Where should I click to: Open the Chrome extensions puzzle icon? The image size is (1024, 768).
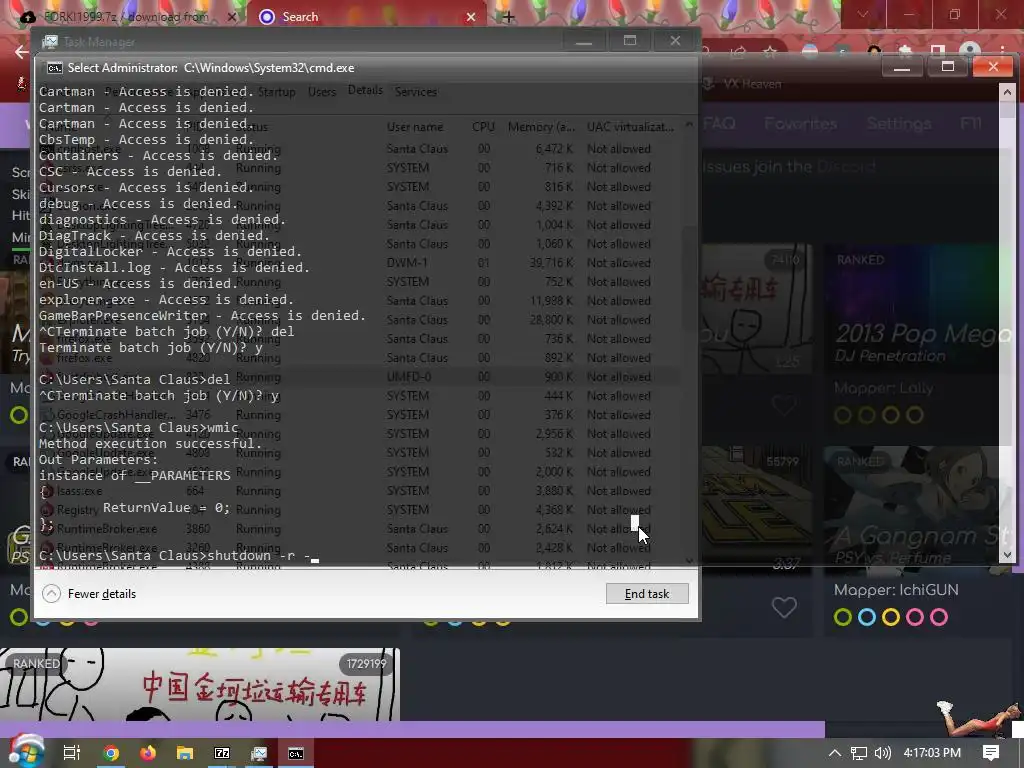click(905, 52)
